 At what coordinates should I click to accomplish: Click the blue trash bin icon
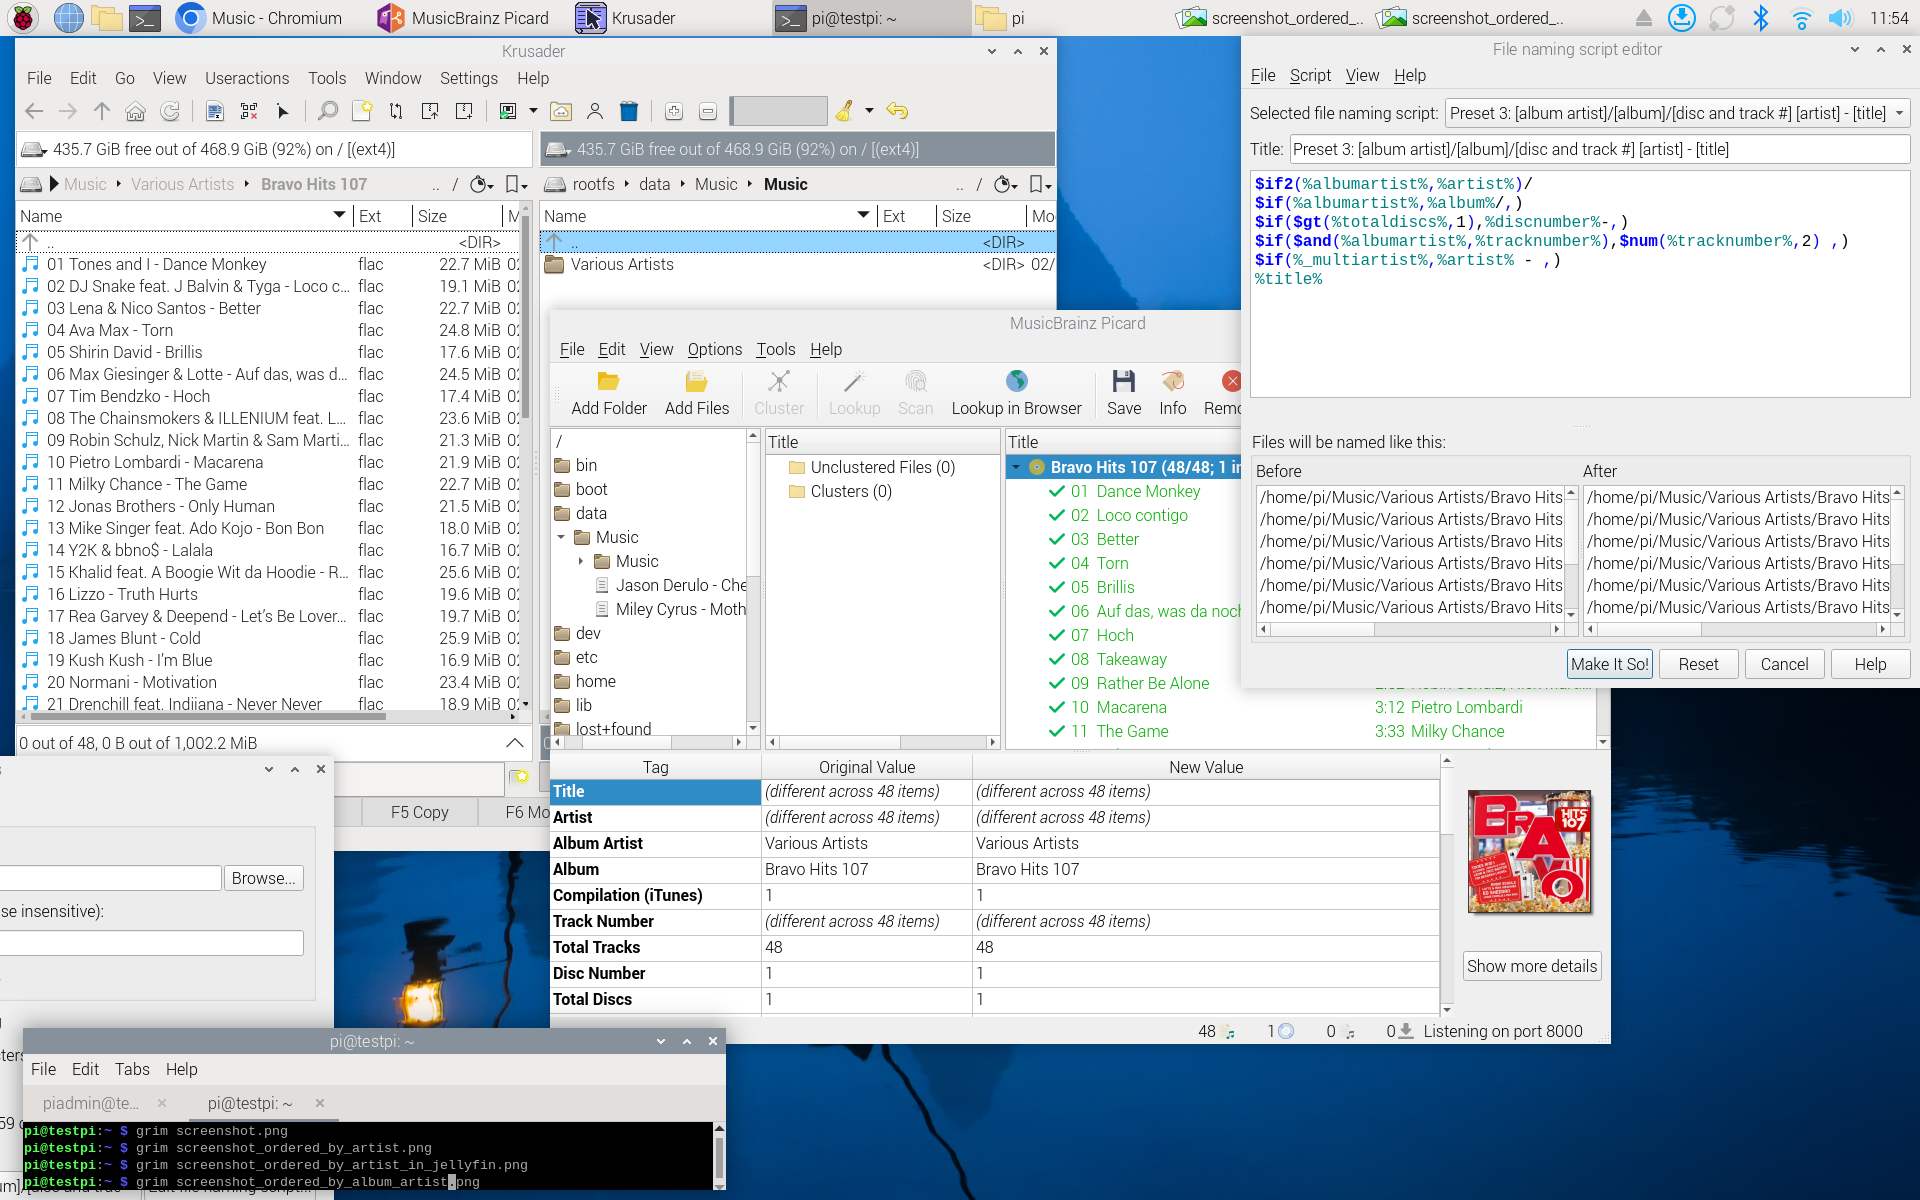(629, 111)
